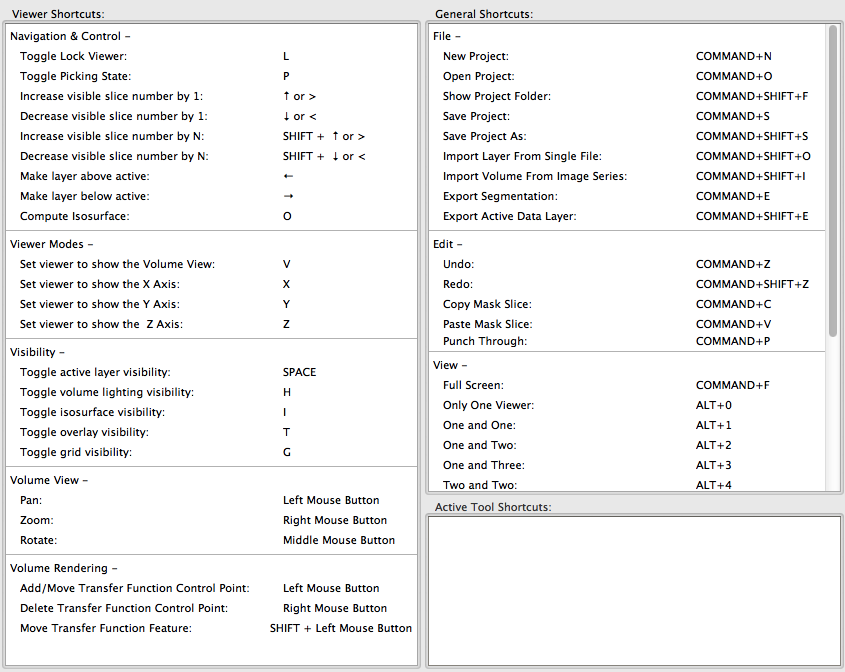Click the Copy Mask Slice label
This screenshot has height=672, width=845.
click(487, 304)
